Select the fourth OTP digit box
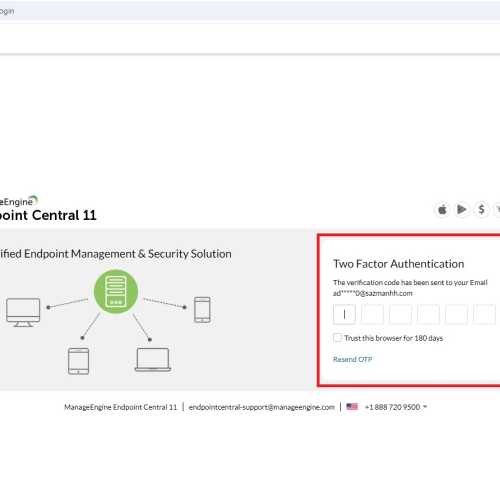Screen dimensions: 500x500 click(428, 314)
